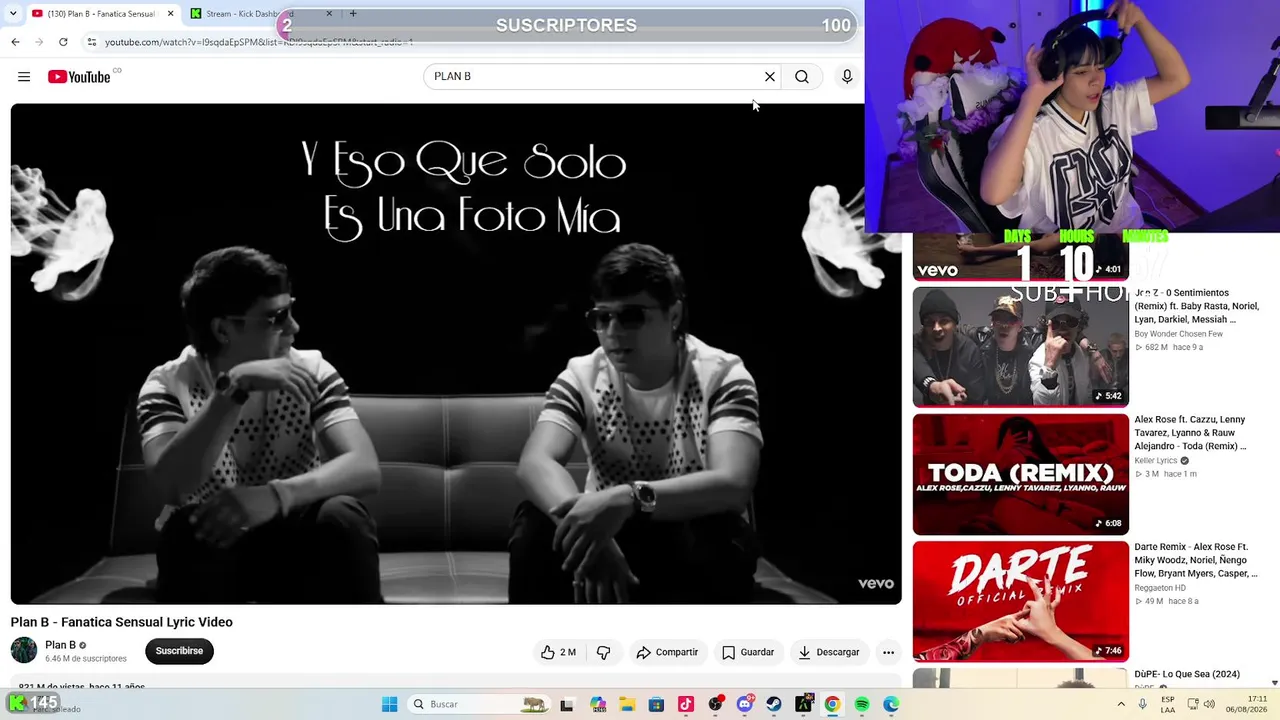Open Task View from the taskbar
The image size is (1280, 720).
(567, 704)
